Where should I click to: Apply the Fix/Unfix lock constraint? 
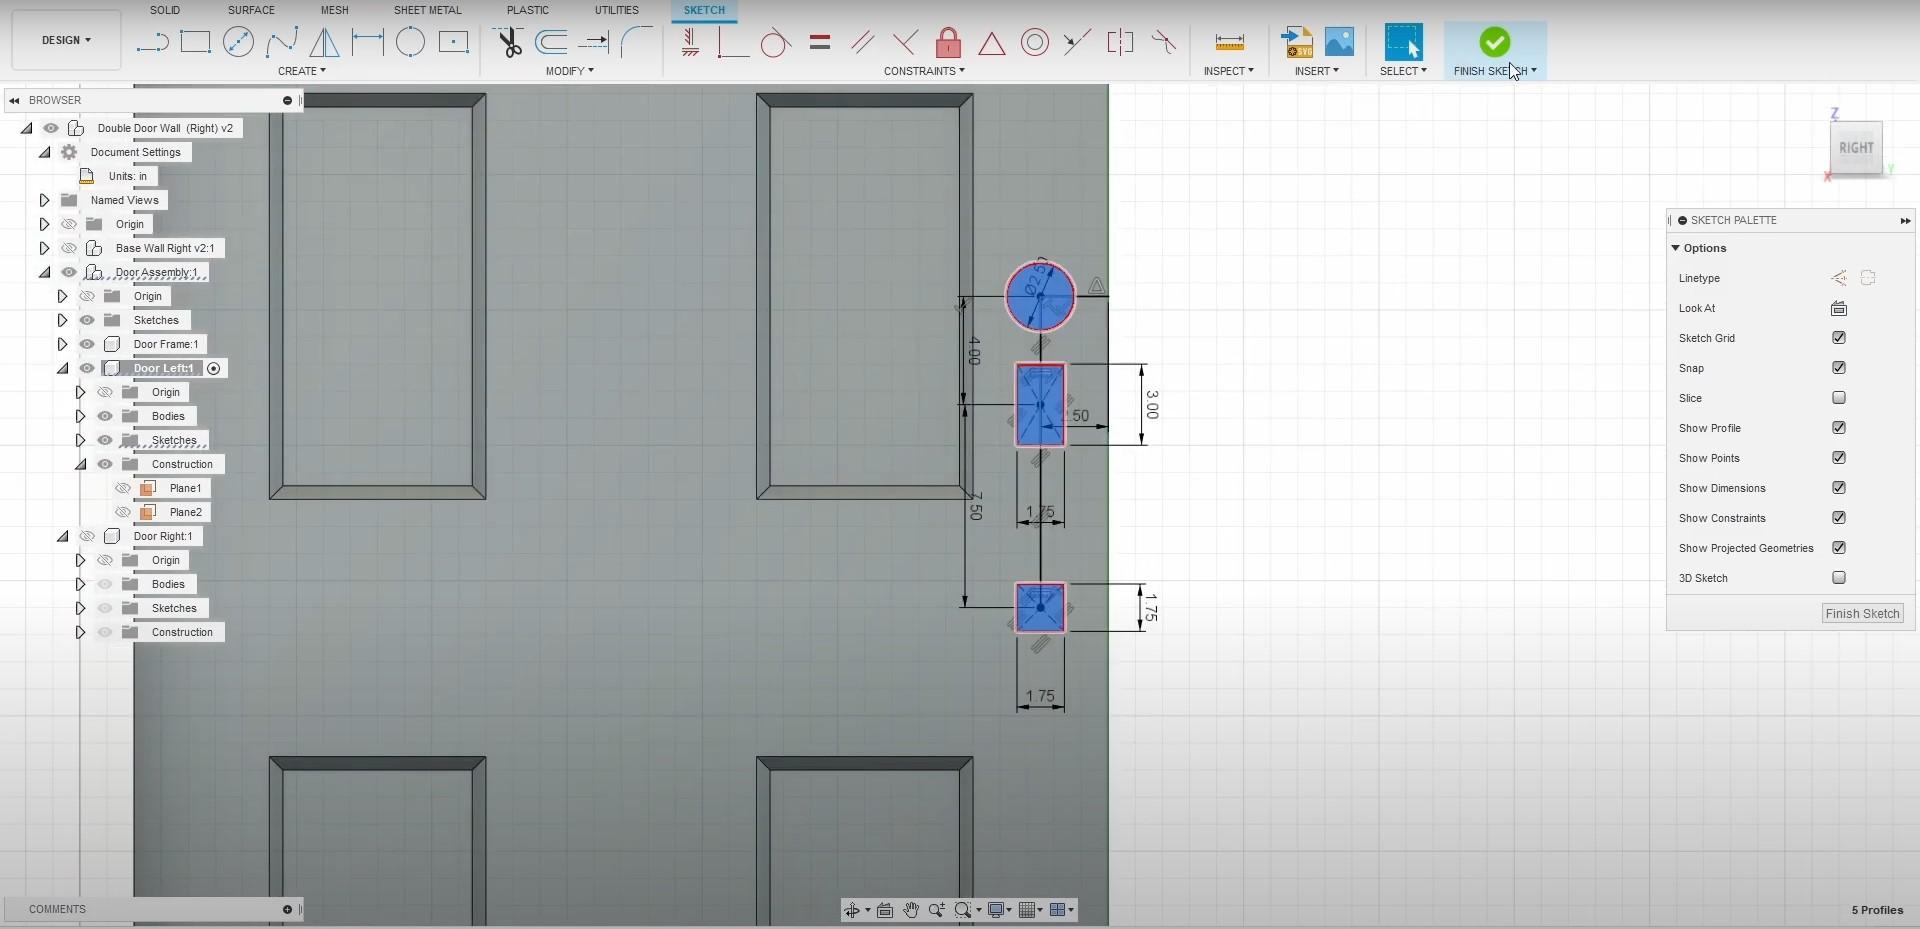coord(948,42)
